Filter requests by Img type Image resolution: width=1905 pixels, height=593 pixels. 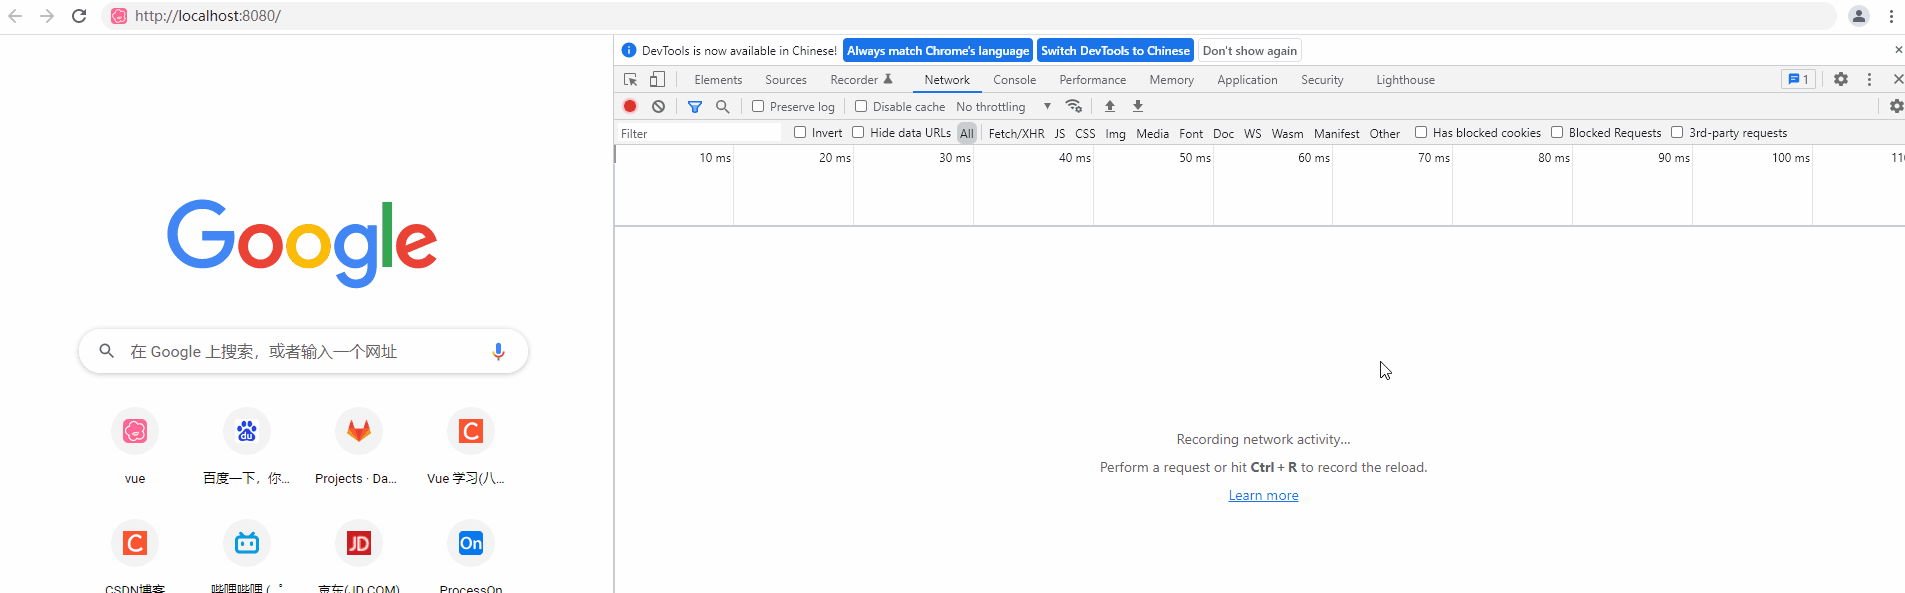pos(1115,133)
